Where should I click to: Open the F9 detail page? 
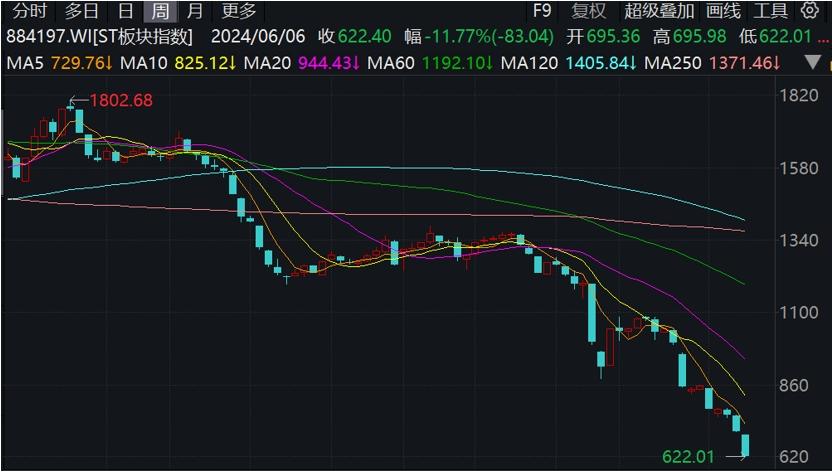542,11
